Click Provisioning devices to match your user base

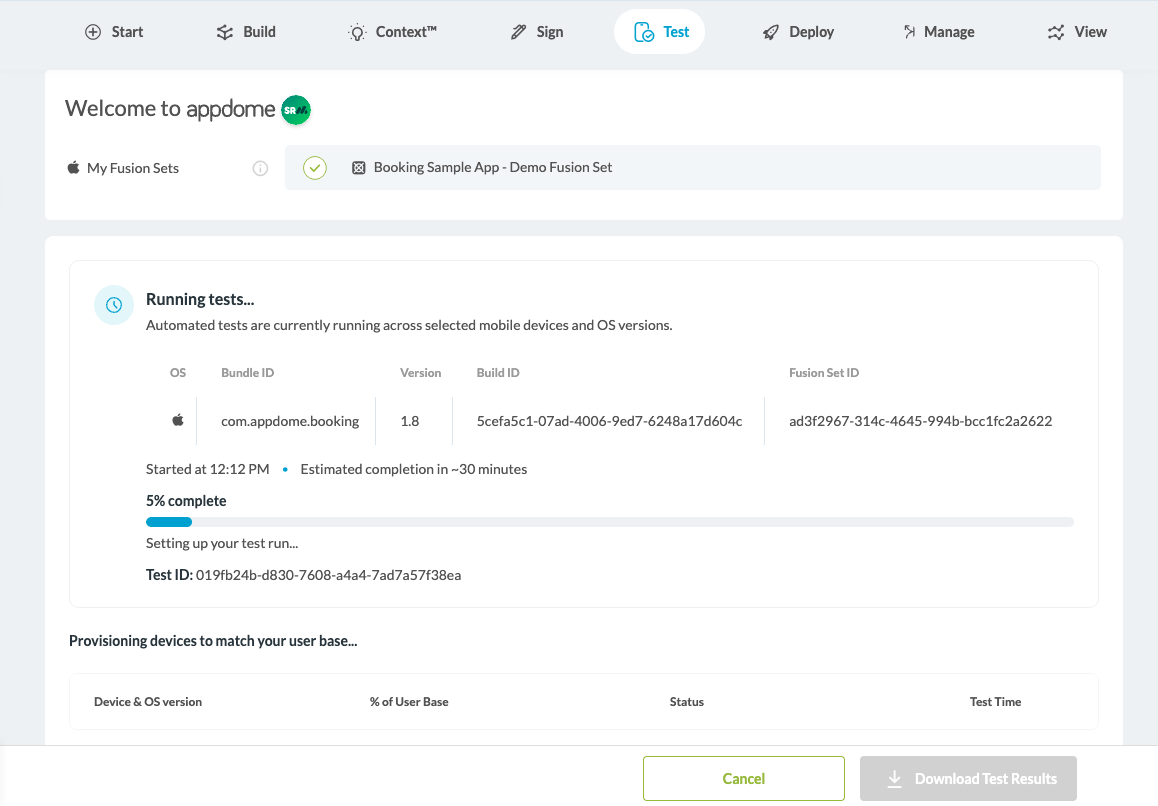click(x=213, y=641)
